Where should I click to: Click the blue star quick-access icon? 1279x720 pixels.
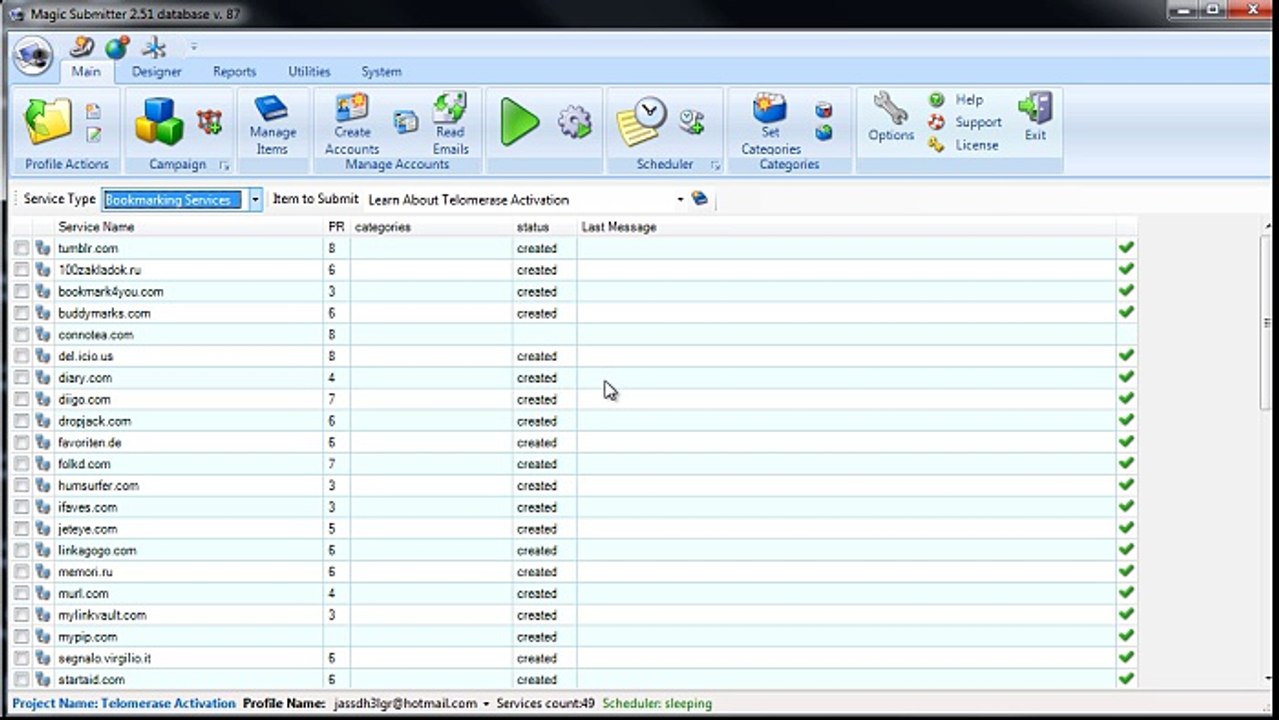tap(154, 47)
